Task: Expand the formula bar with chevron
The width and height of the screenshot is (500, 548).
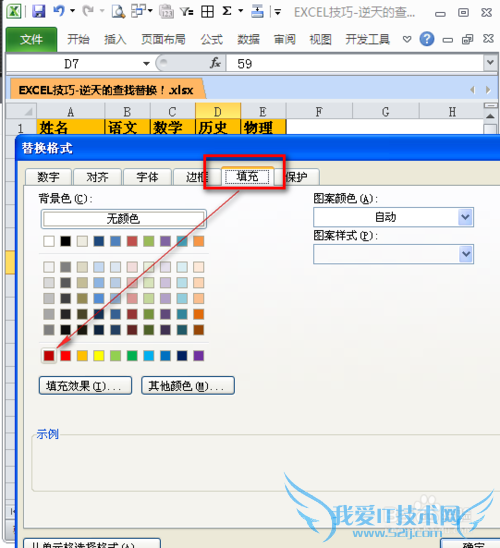Action: pyautogui.click(x=490, y=63)
